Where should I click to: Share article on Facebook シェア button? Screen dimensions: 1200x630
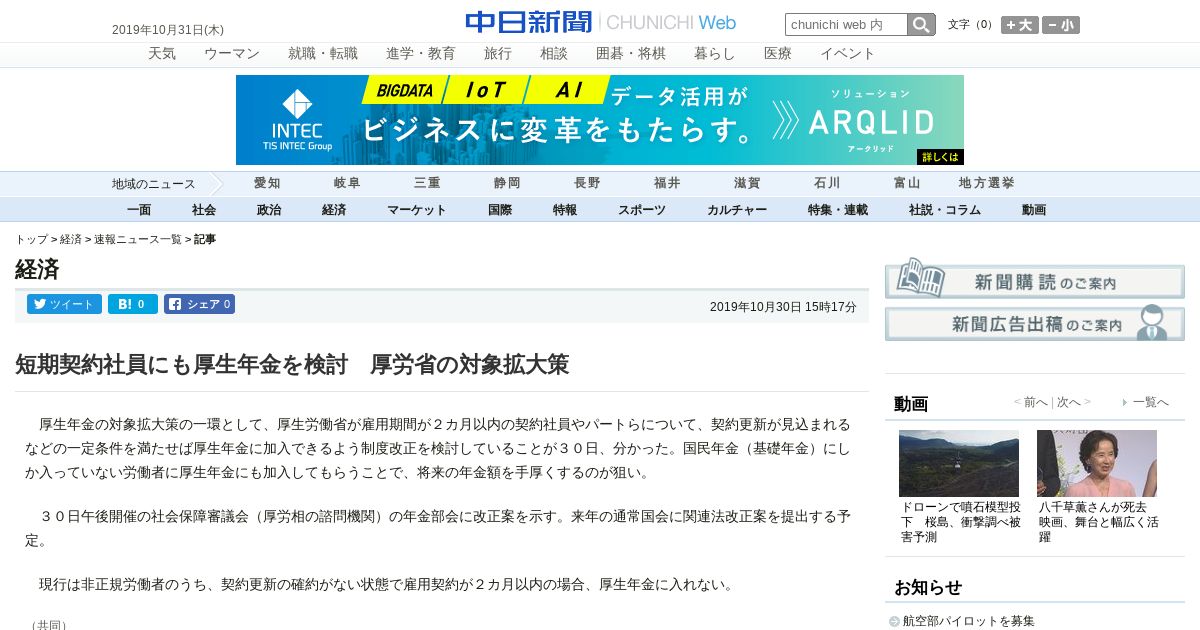tap(199, 304)
